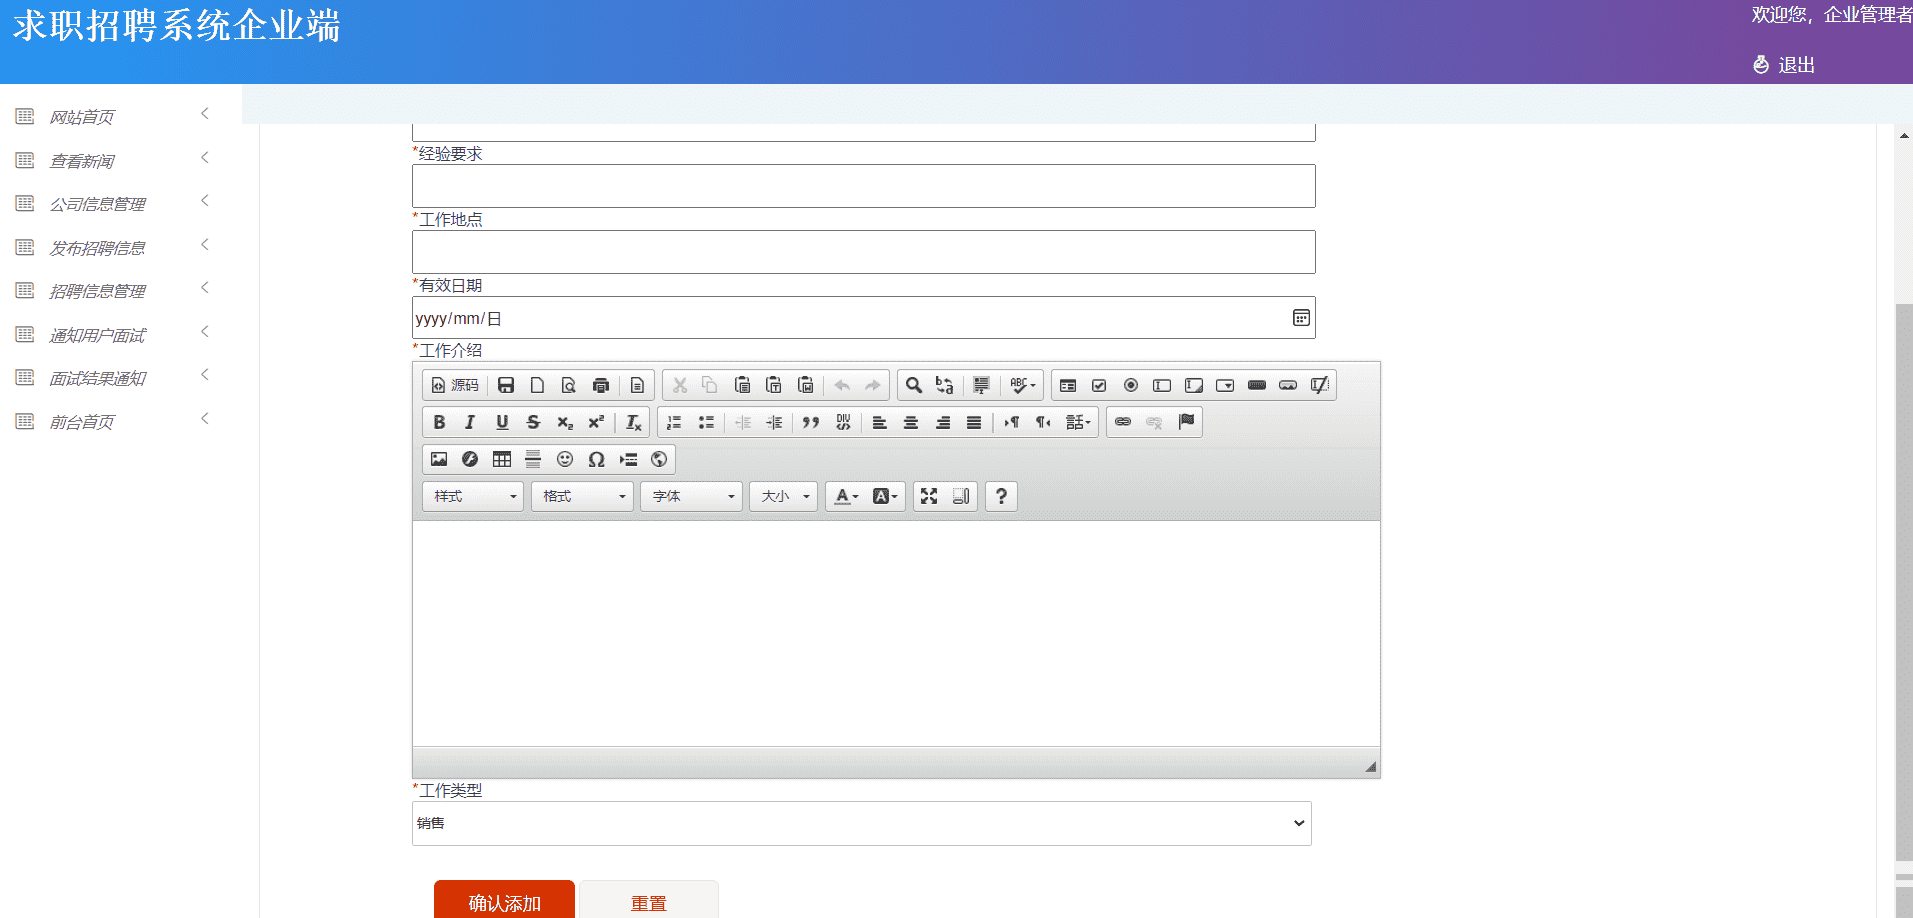Open the 工作类型 select showing 销售
1913x918 pixels.
[x=862, y=823]
